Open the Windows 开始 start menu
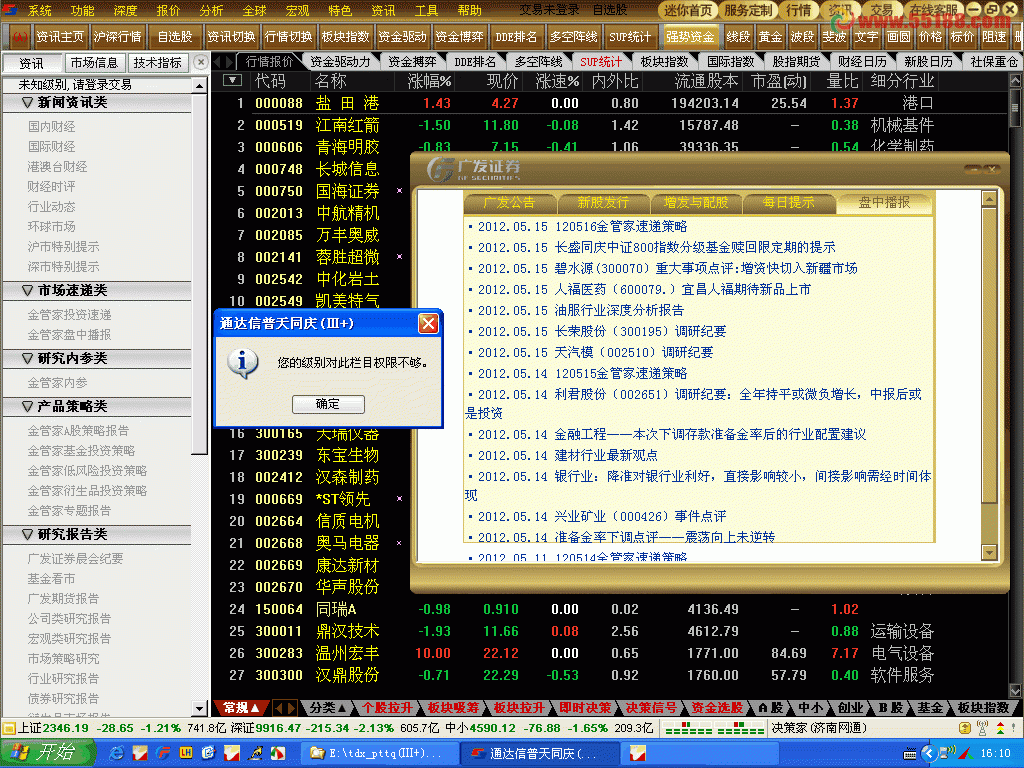Viewport: 1024px width, 768px height. 46,753
